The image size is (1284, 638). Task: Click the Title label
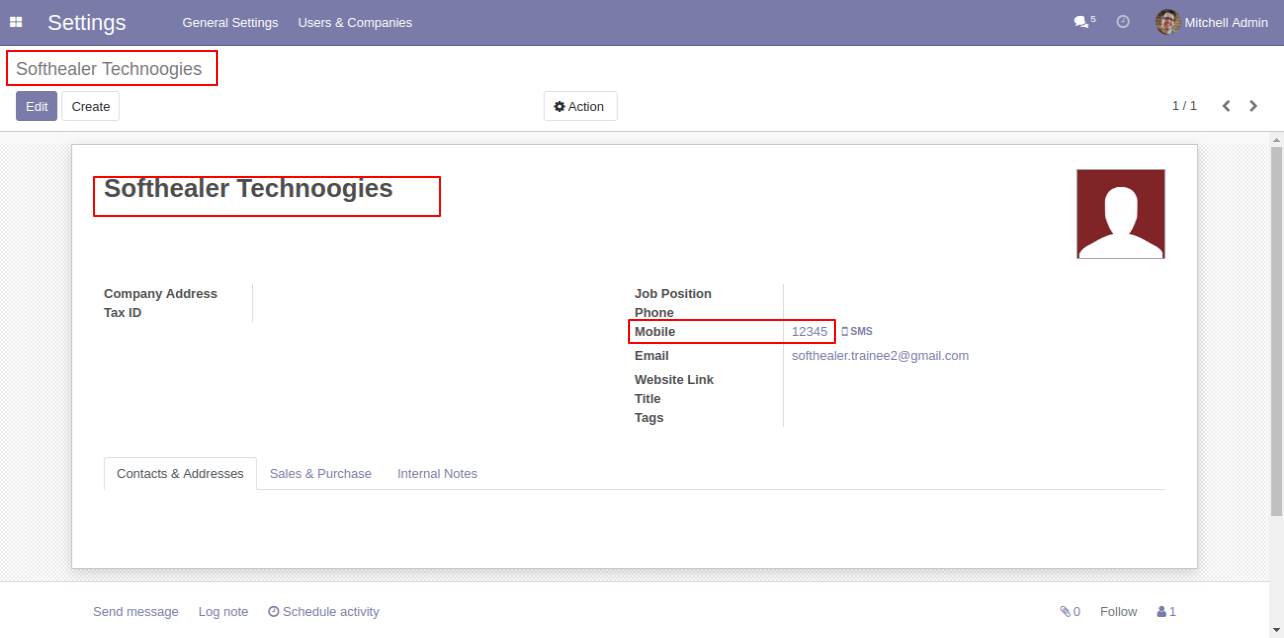pyautogui.click(x=648, y=399)
